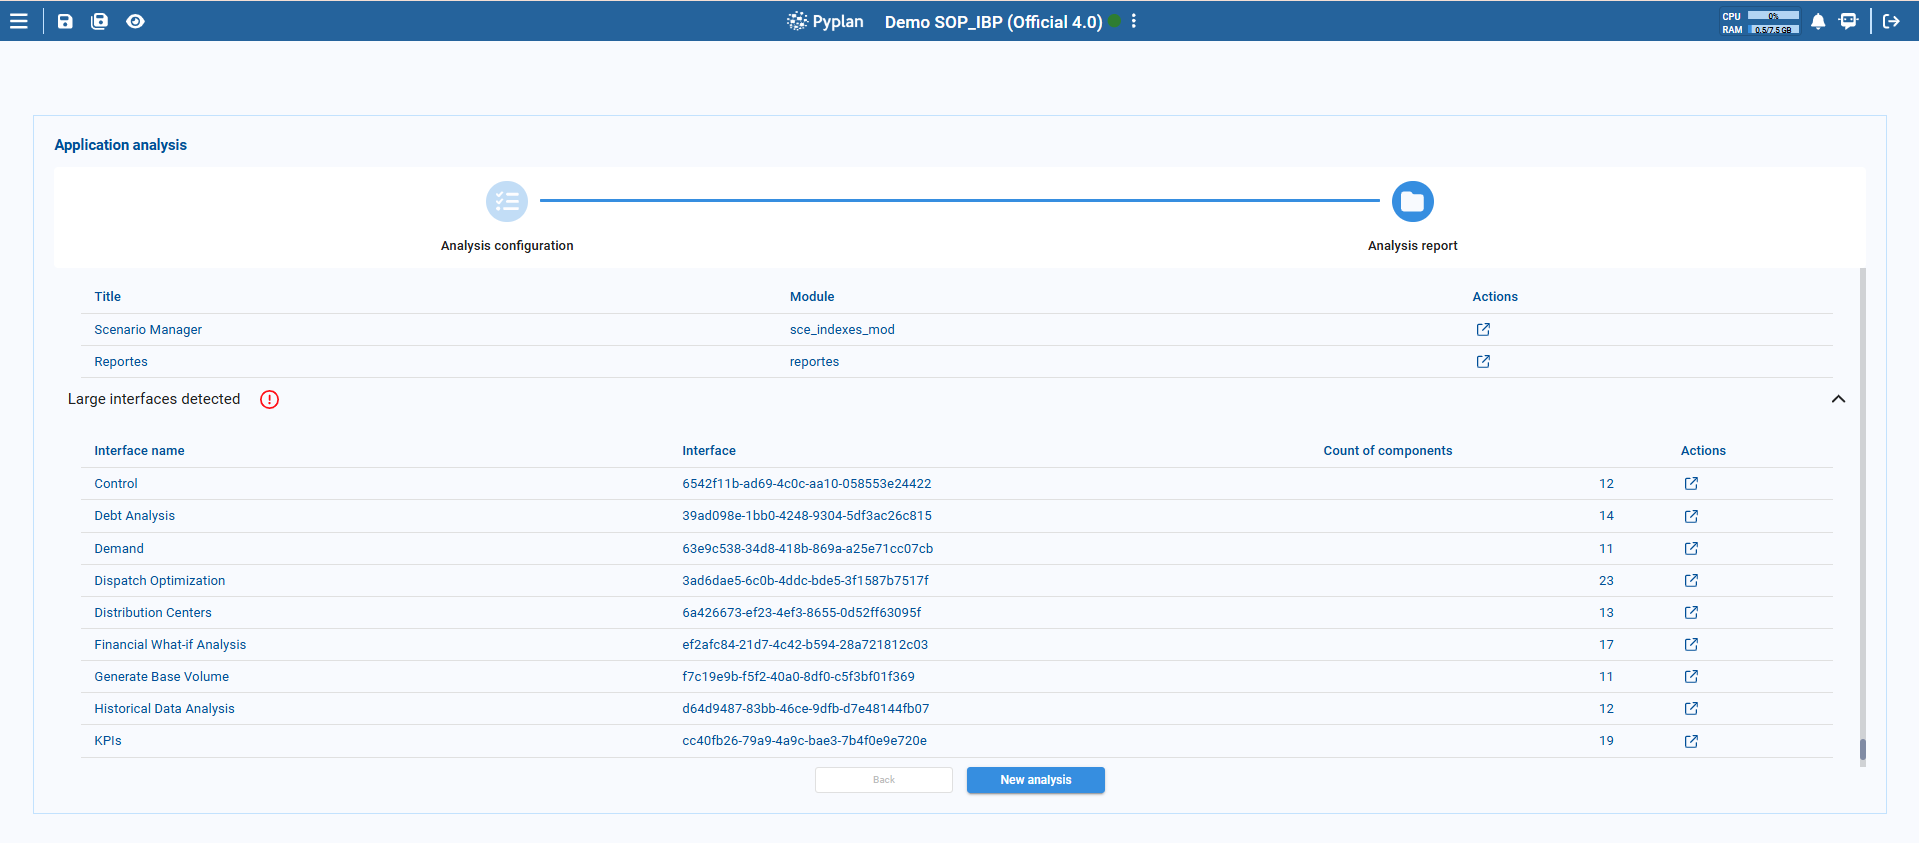
Task: Open Generate Base Volume action icon
Action: pyautogui.click(x=1691, y=676)
